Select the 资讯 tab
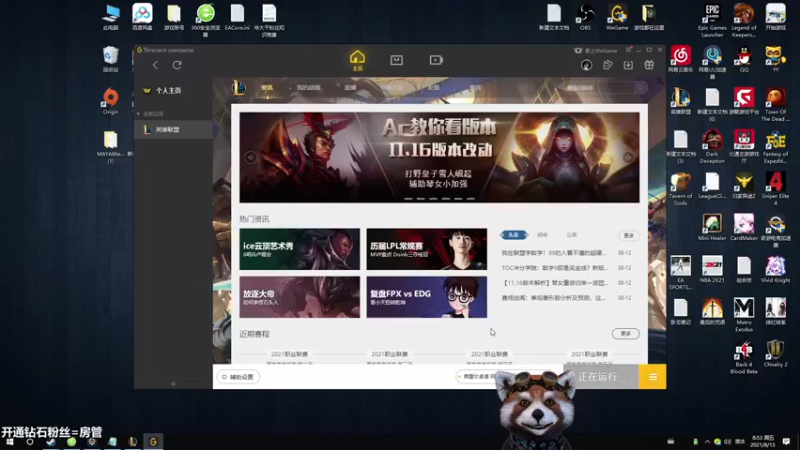The image size is (800, 450). coord(267,88)
